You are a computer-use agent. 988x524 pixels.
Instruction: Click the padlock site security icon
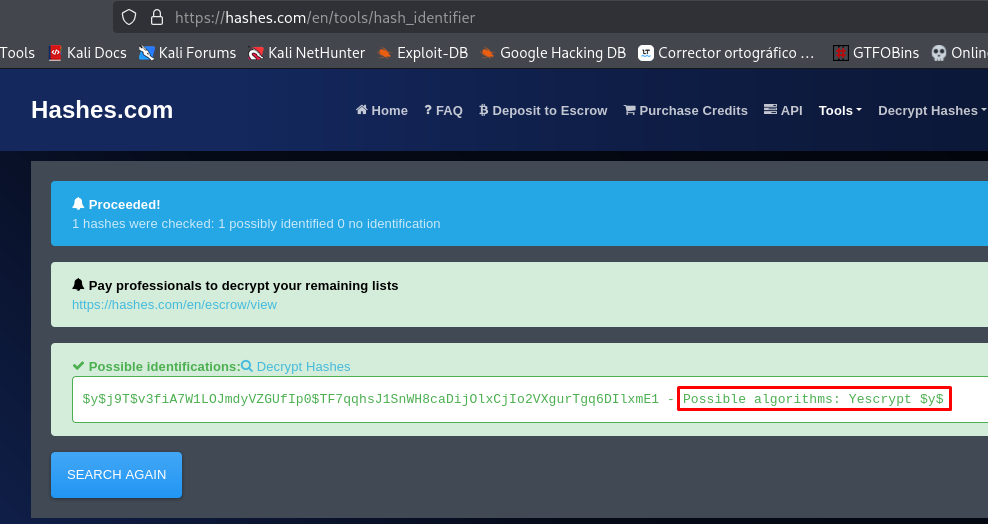point(156,17)
